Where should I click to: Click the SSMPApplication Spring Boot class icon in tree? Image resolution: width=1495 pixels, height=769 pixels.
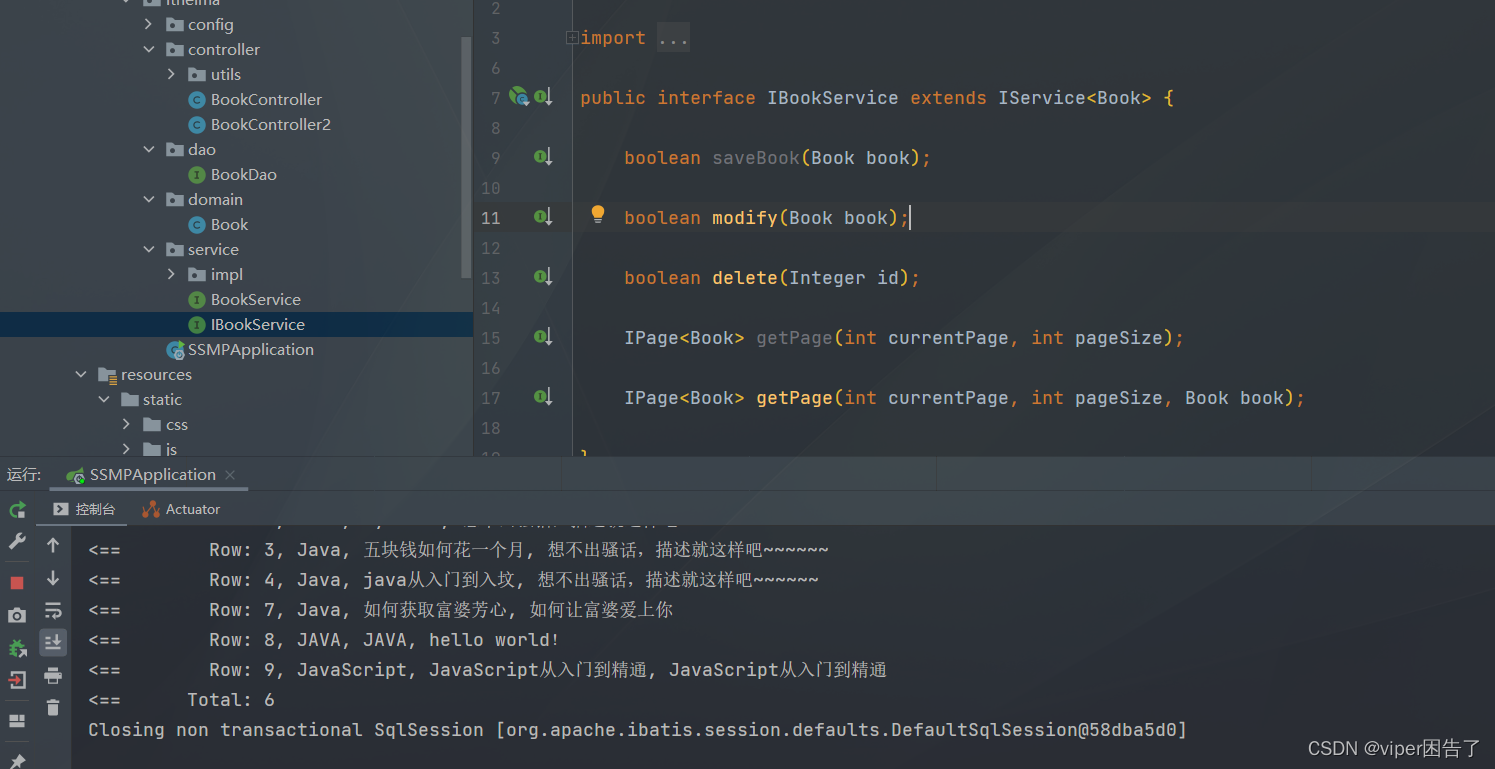pos(176,349)
